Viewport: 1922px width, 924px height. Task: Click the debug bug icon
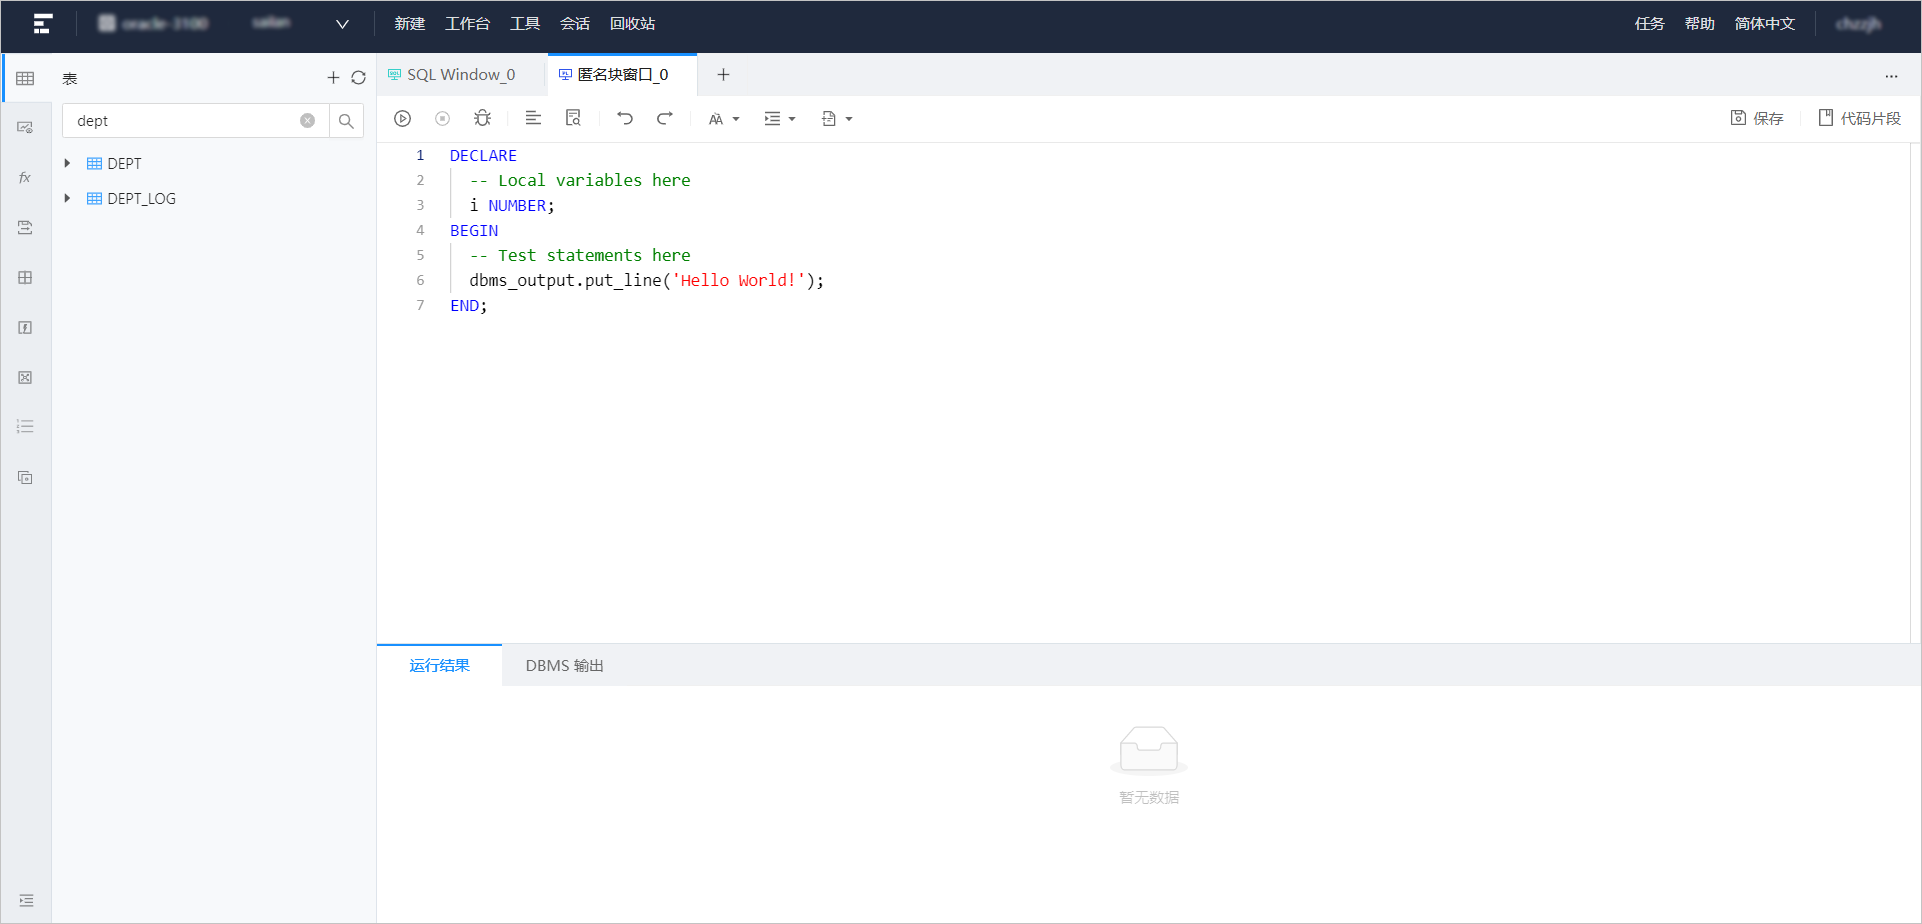482,119
